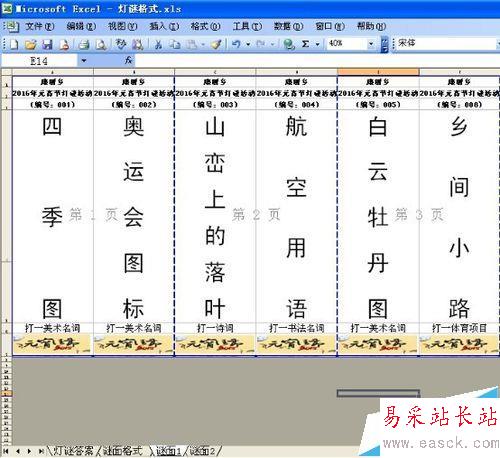The height and width of the screenshot is (458, 500).
Task: Click the character 叶 in column C
Action: 215,308
